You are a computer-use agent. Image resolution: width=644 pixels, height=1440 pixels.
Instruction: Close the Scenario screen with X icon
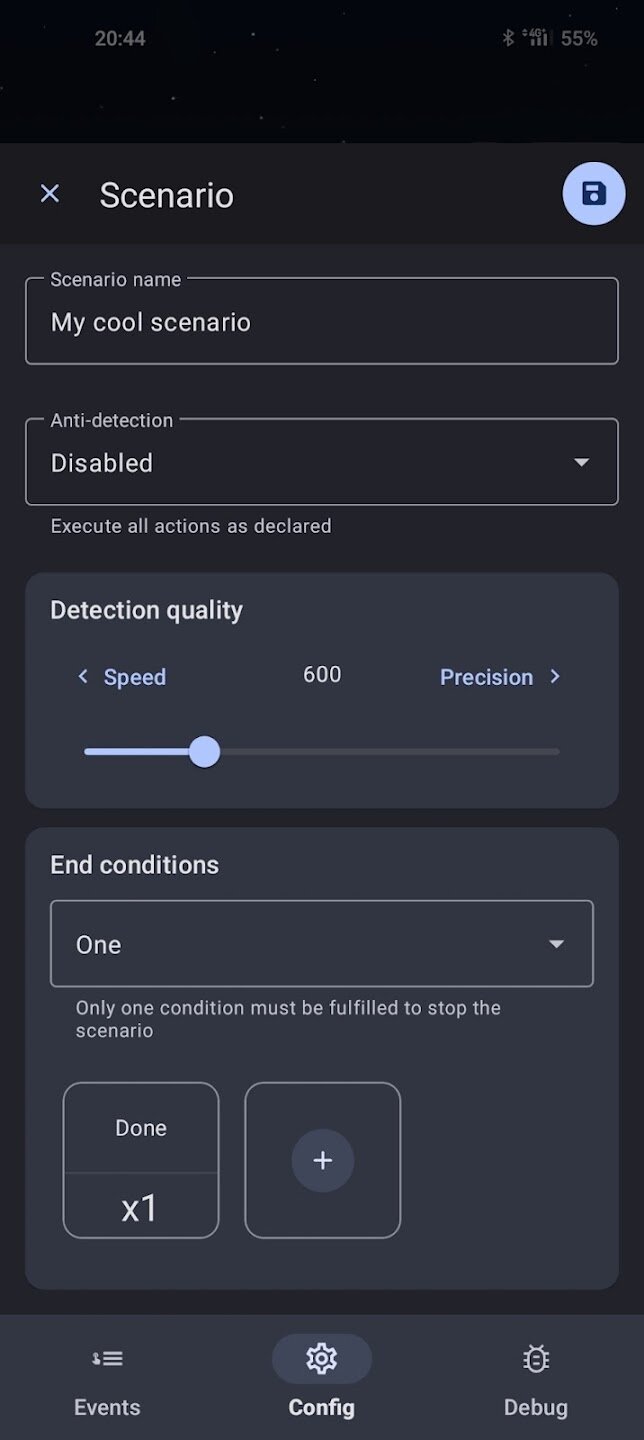(50, 194)
